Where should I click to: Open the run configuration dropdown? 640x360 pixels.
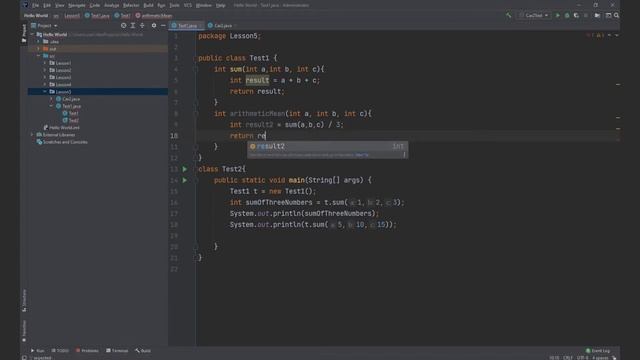[x=534, y=16]
